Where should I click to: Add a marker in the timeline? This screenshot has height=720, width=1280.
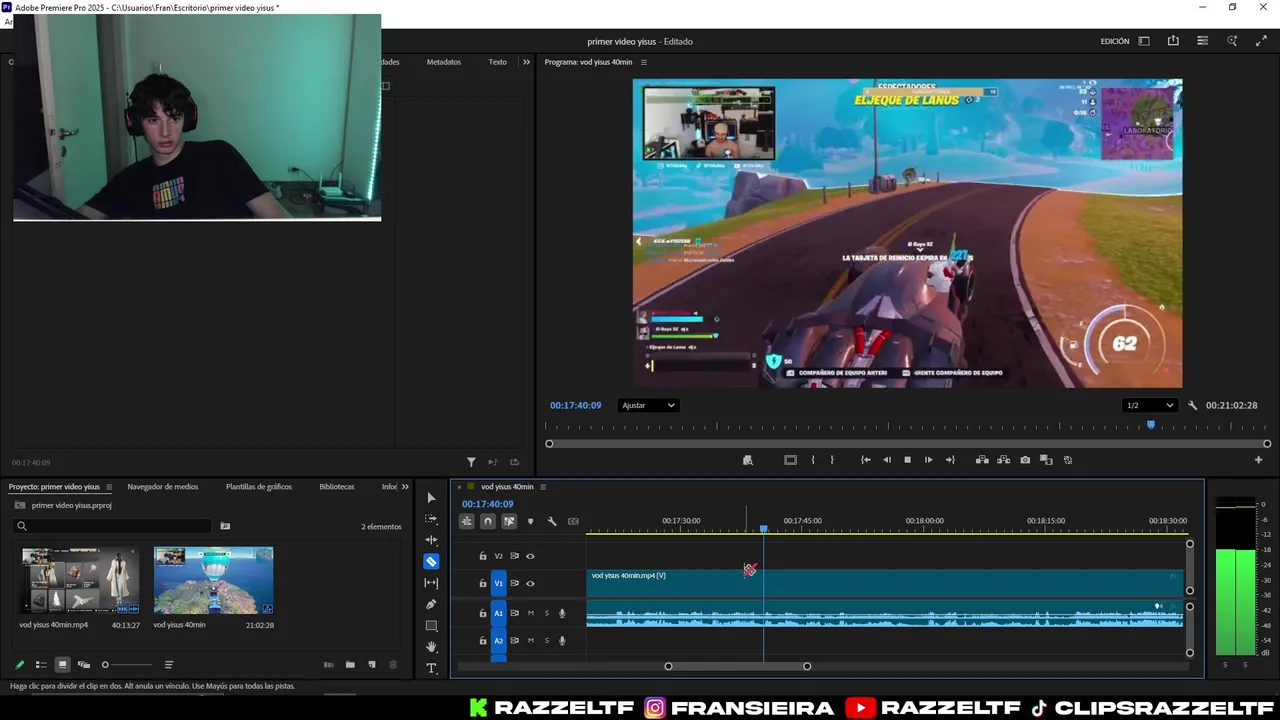coord(530,521)
